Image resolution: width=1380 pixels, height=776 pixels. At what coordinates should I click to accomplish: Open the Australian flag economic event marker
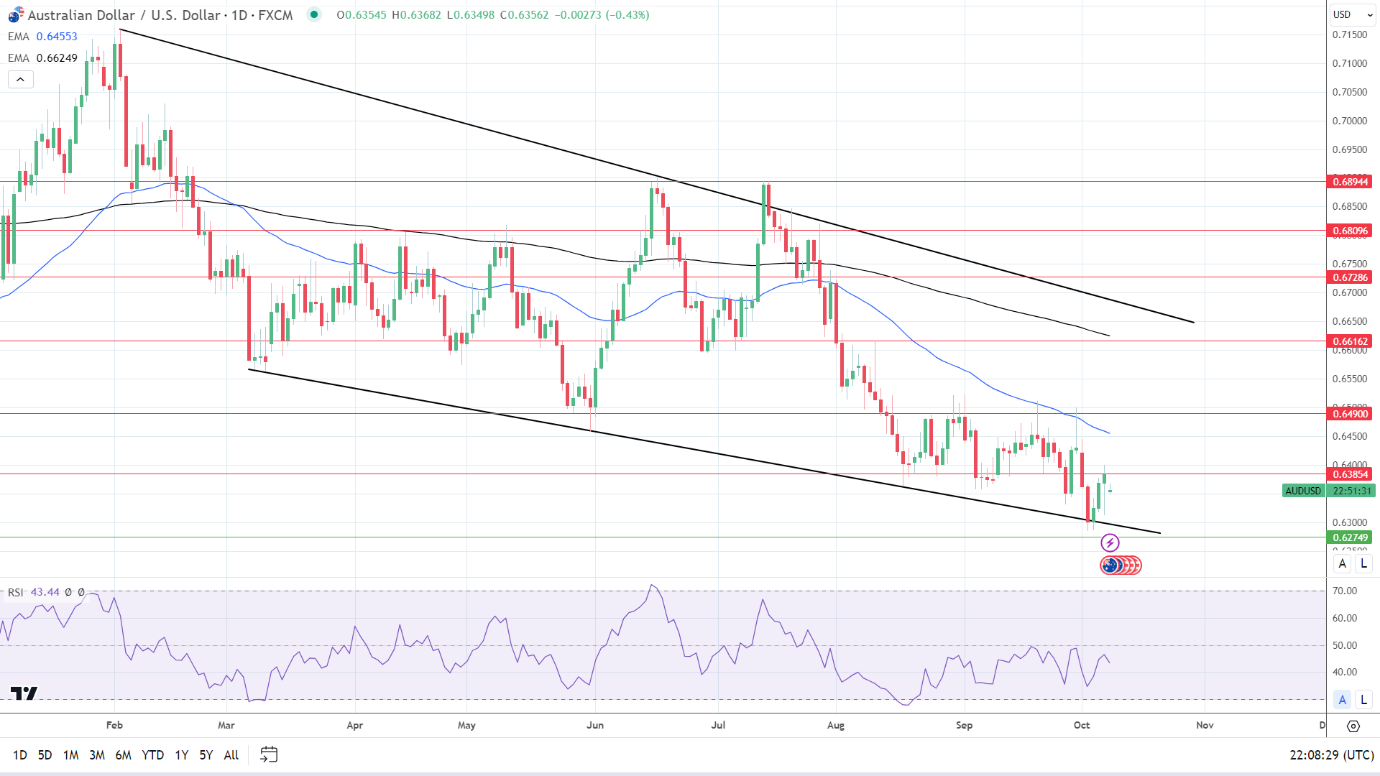(x=1110, y=566)
